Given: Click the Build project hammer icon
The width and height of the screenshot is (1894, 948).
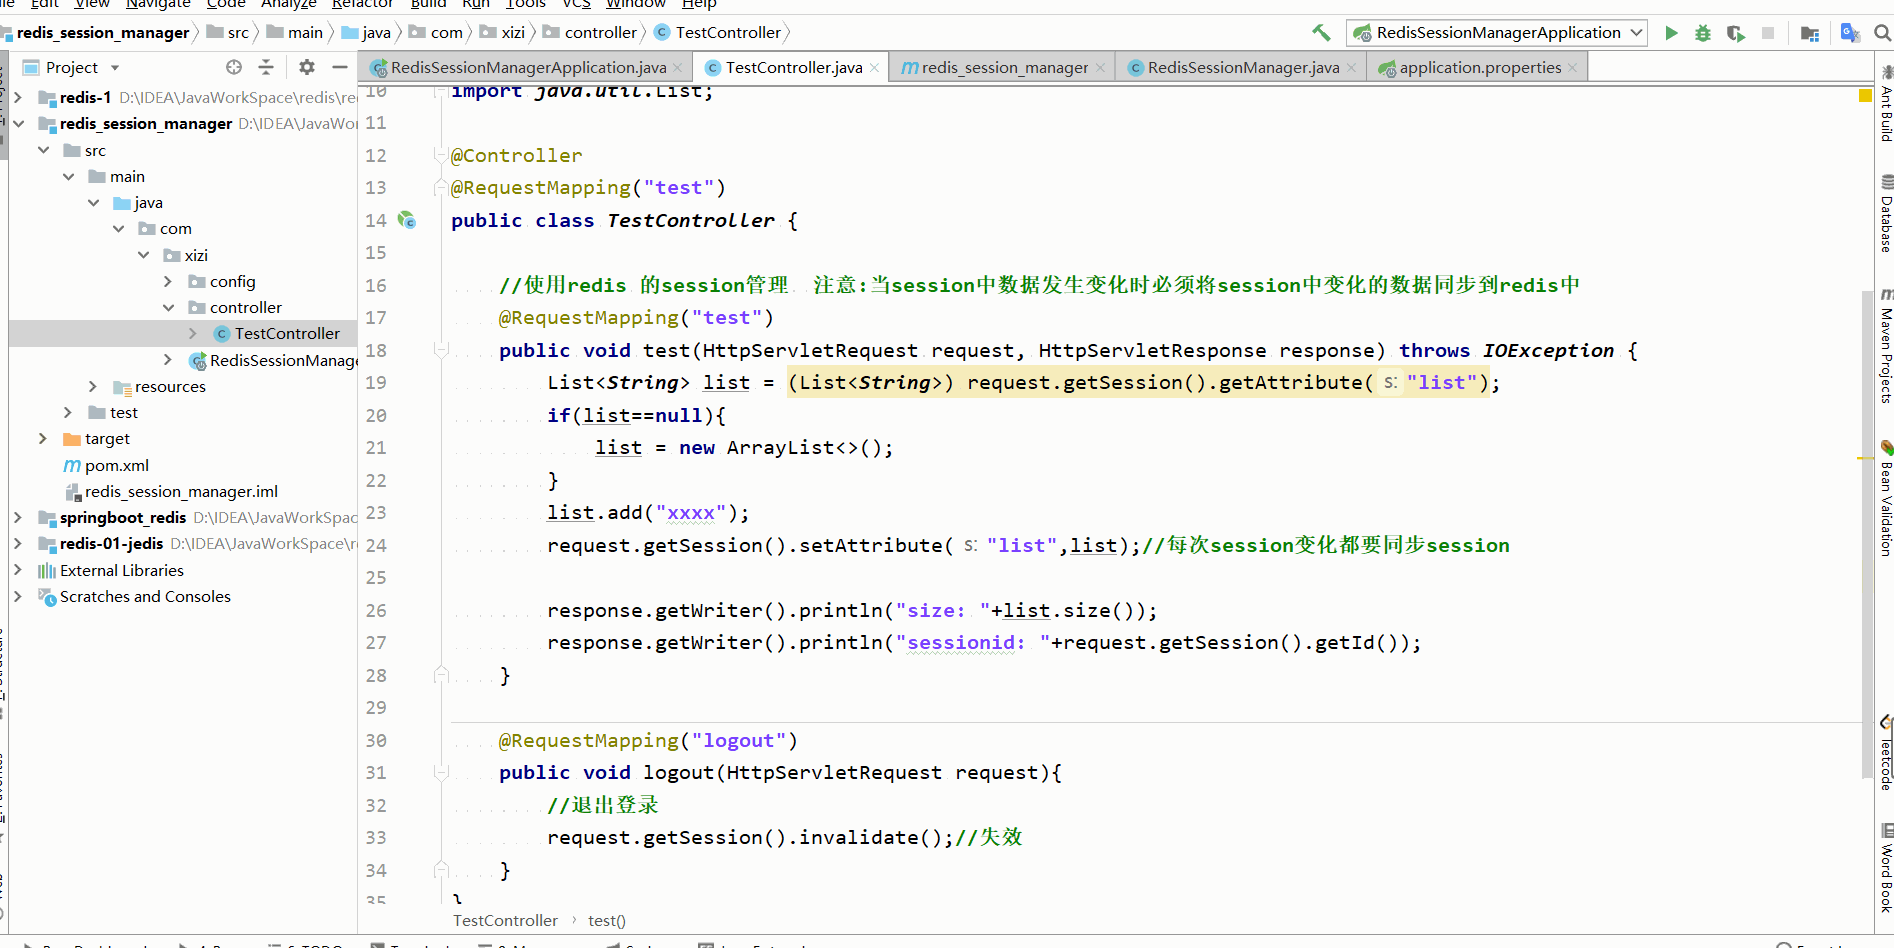Looking at the screenshot, I should (1321, 33).
